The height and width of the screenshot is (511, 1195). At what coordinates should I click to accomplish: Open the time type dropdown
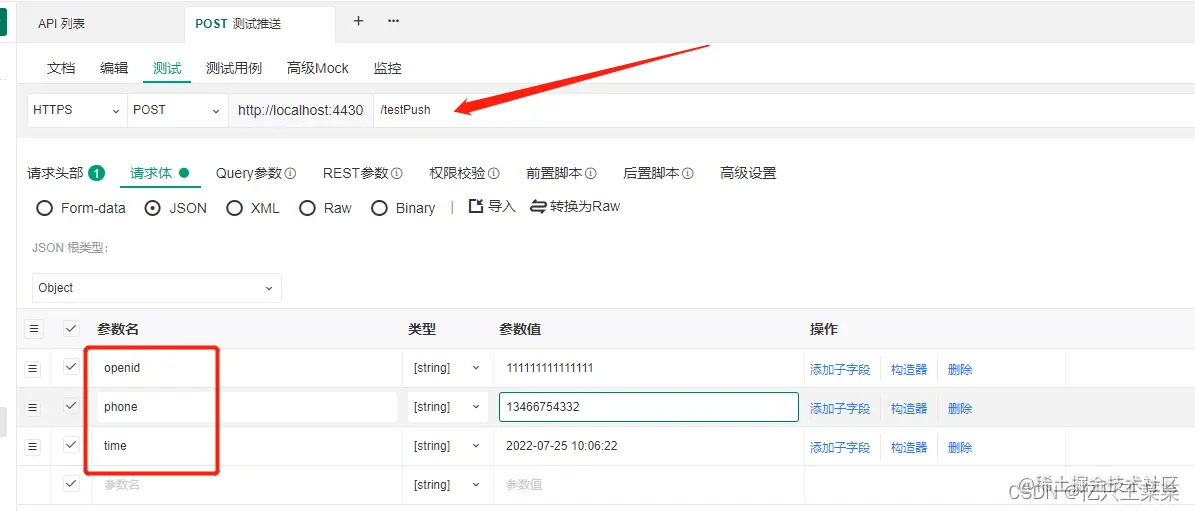pos(447,446)
